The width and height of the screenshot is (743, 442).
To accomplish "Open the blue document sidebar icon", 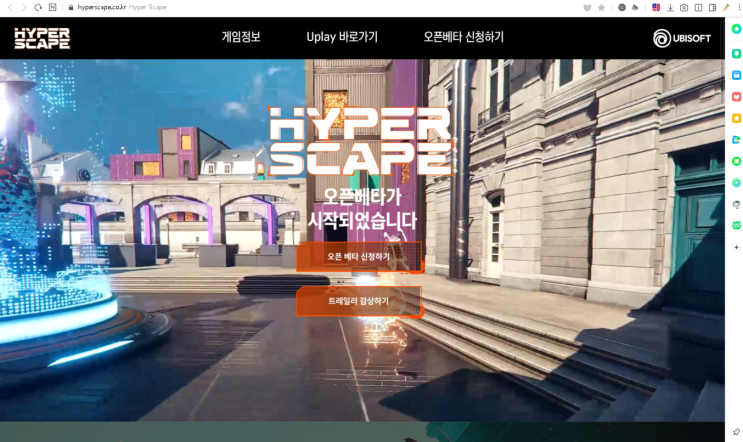I will (736, 140).
